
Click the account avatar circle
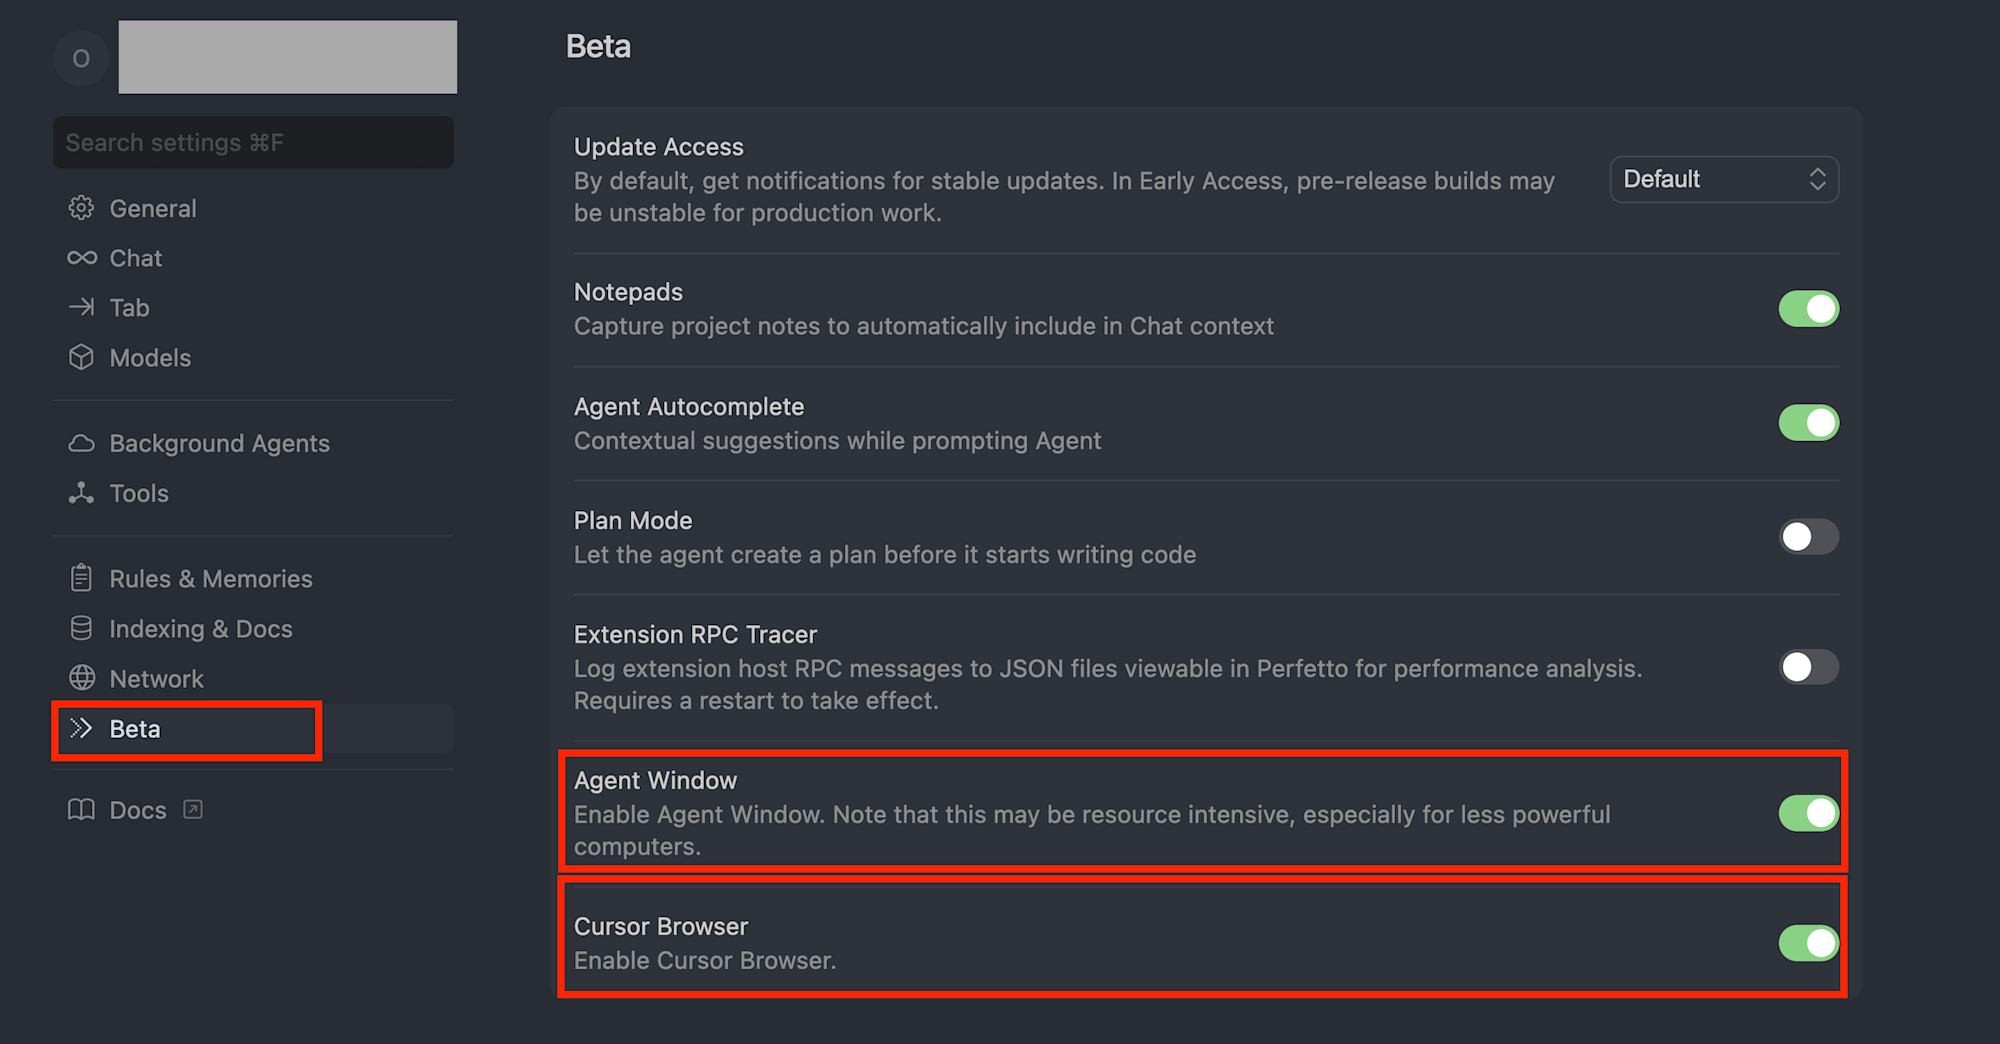(x=81, y=58)
